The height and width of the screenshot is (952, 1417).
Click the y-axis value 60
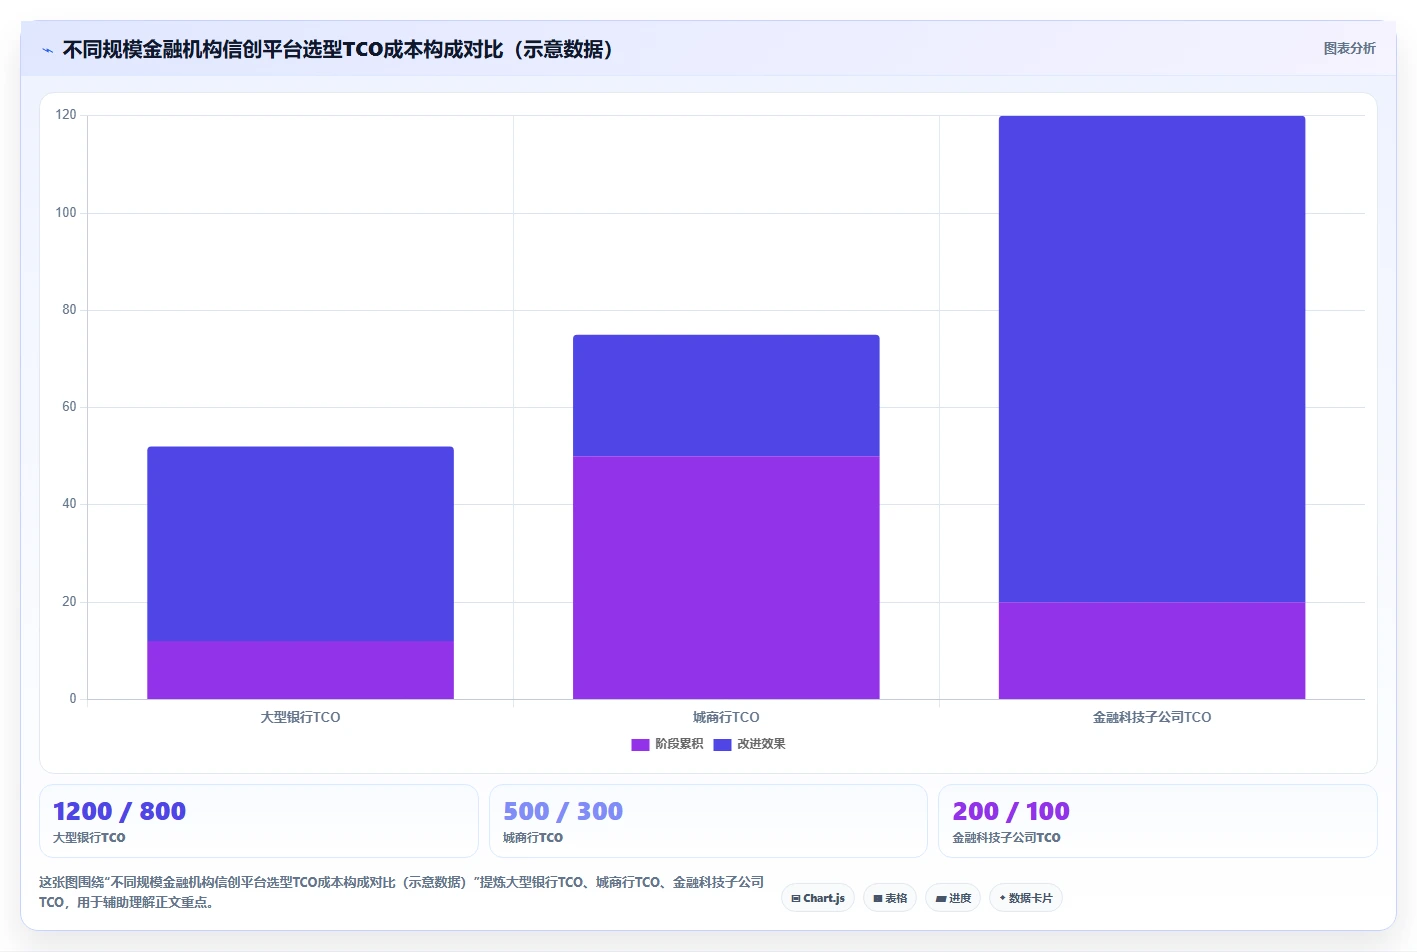(69, 407)
